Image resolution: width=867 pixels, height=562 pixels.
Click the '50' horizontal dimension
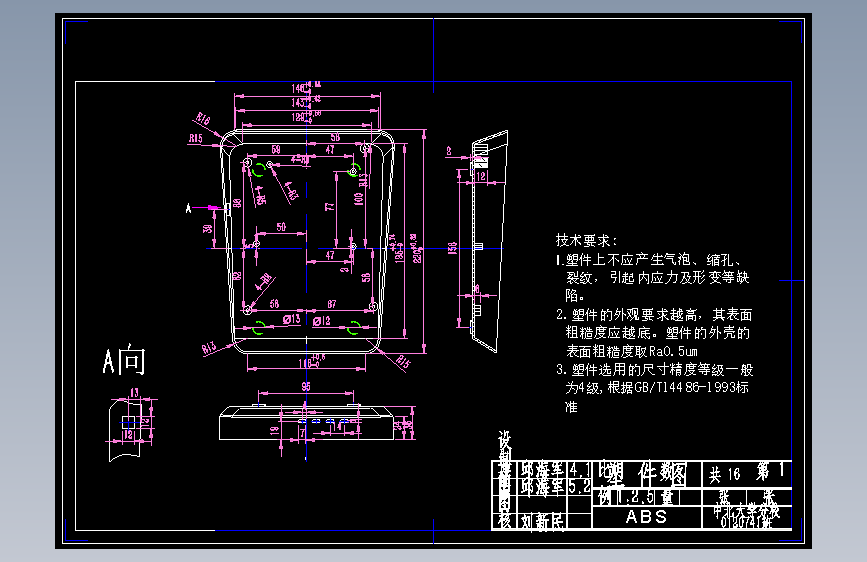pos(281,227)
